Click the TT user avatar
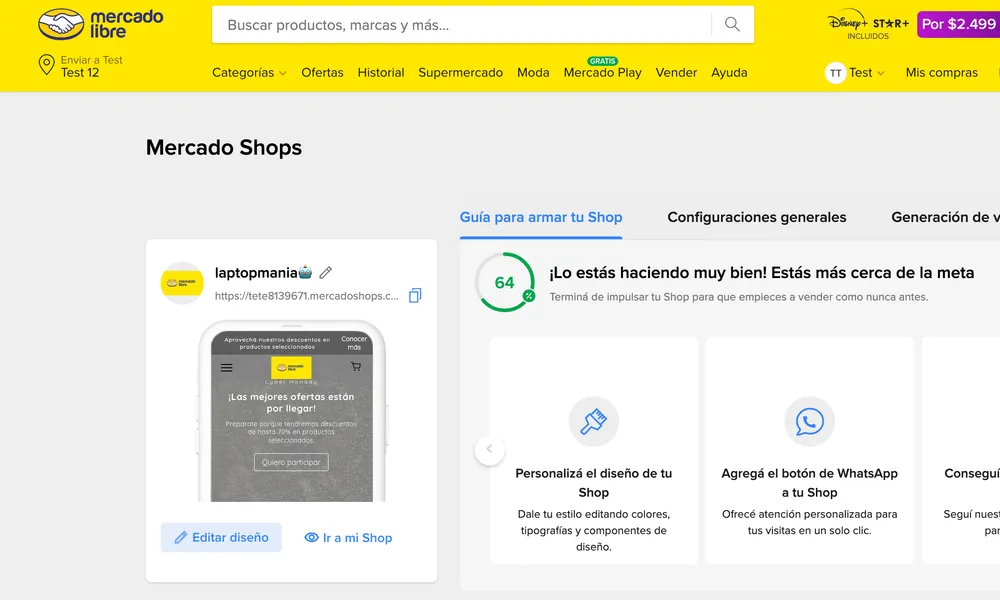This screenshot has height=600, width=1000. (x=835, y=73)
